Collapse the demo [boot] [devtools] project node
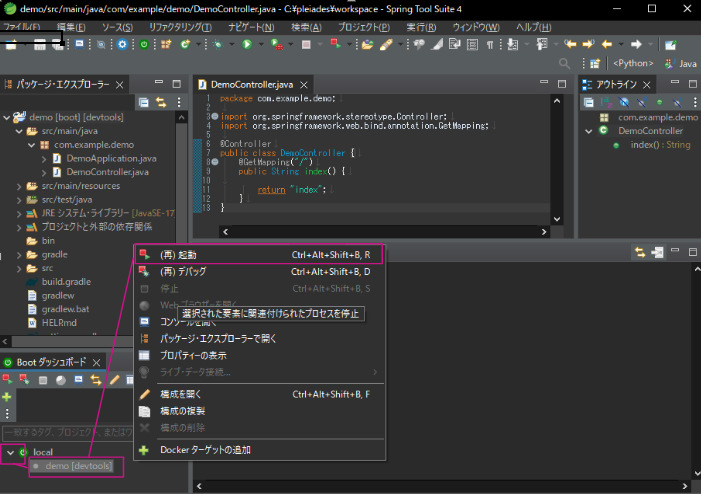 tap(7, 118)
